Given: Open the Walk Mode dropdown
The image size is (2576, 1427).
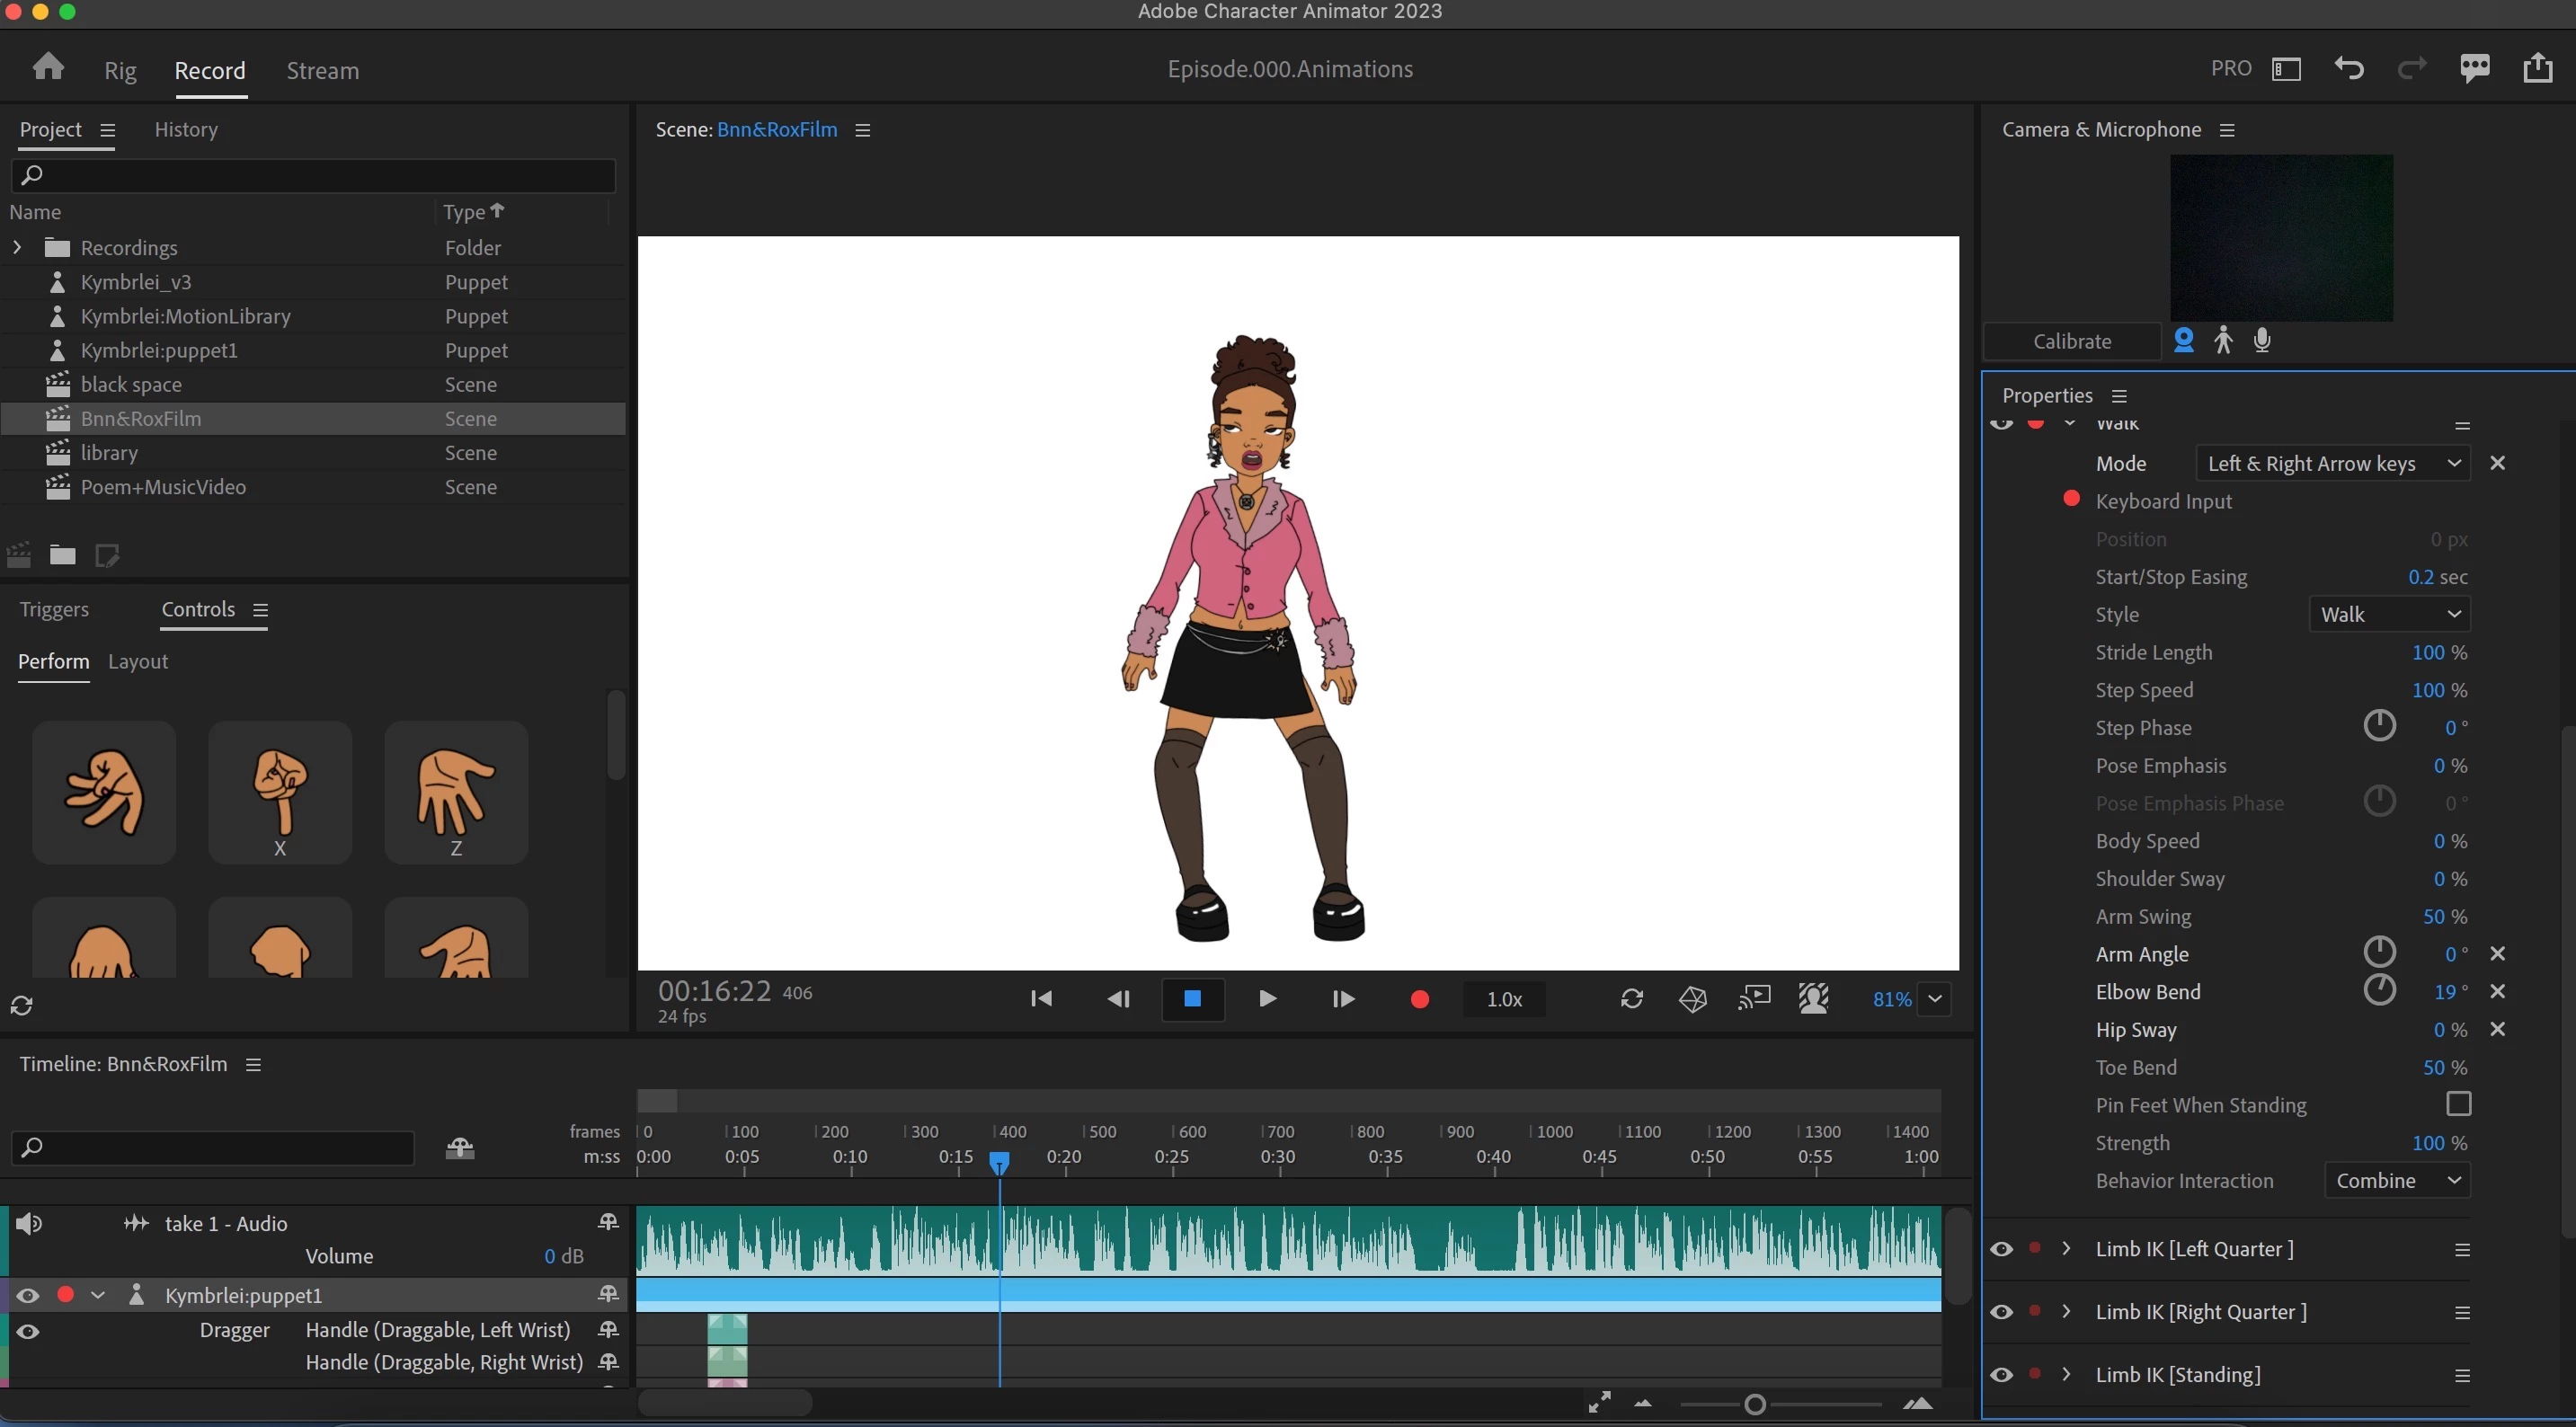Looking at the screenshot, I should click(2333, 463).
